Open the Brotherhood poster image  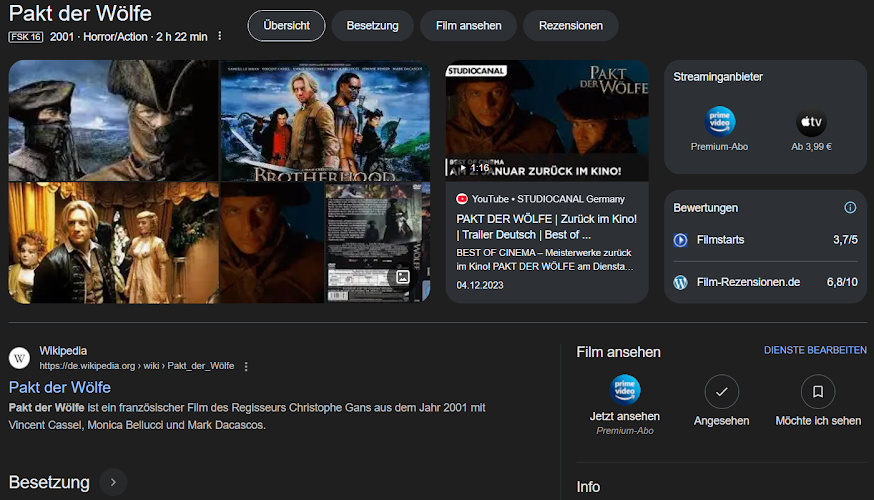tap(326, 120)
